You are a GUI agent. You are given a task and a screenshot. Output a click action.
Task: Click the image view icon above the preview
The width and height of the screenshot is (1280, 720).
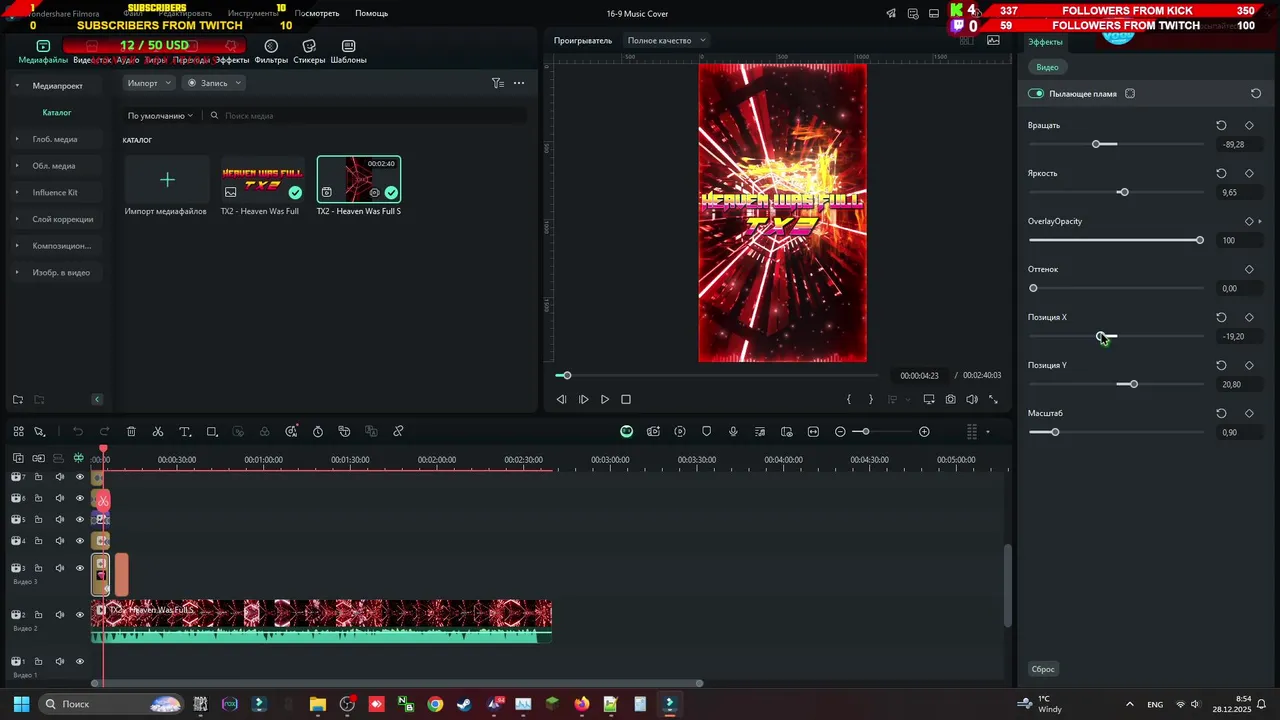tap(993, 40)
